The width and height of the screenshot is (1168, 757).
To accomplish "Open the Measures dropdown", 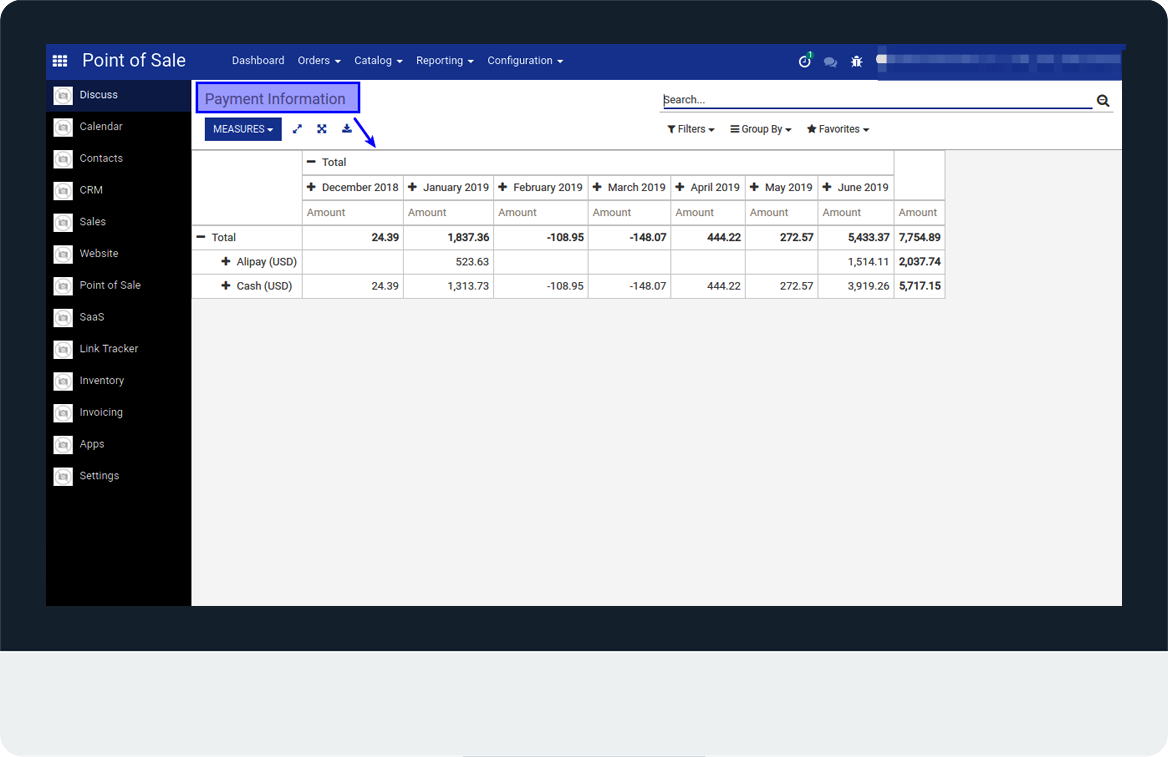I will (x=243, y=129).
